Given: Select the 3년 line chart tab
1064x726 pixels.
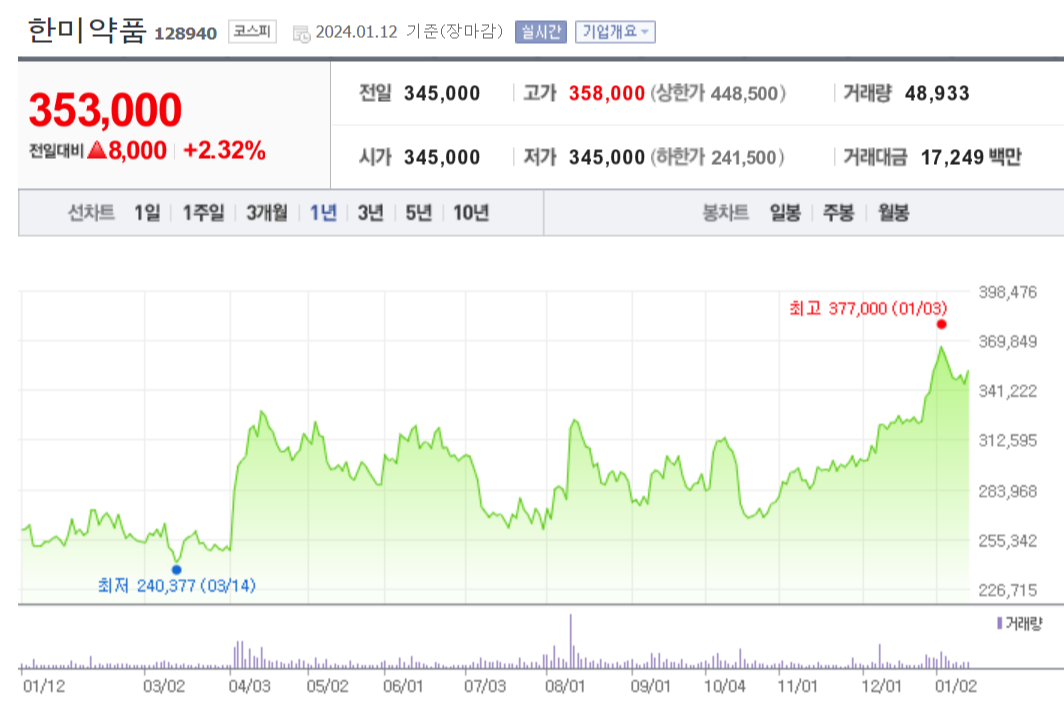Looking at the screenshot, I should click(x=370, y=213).
